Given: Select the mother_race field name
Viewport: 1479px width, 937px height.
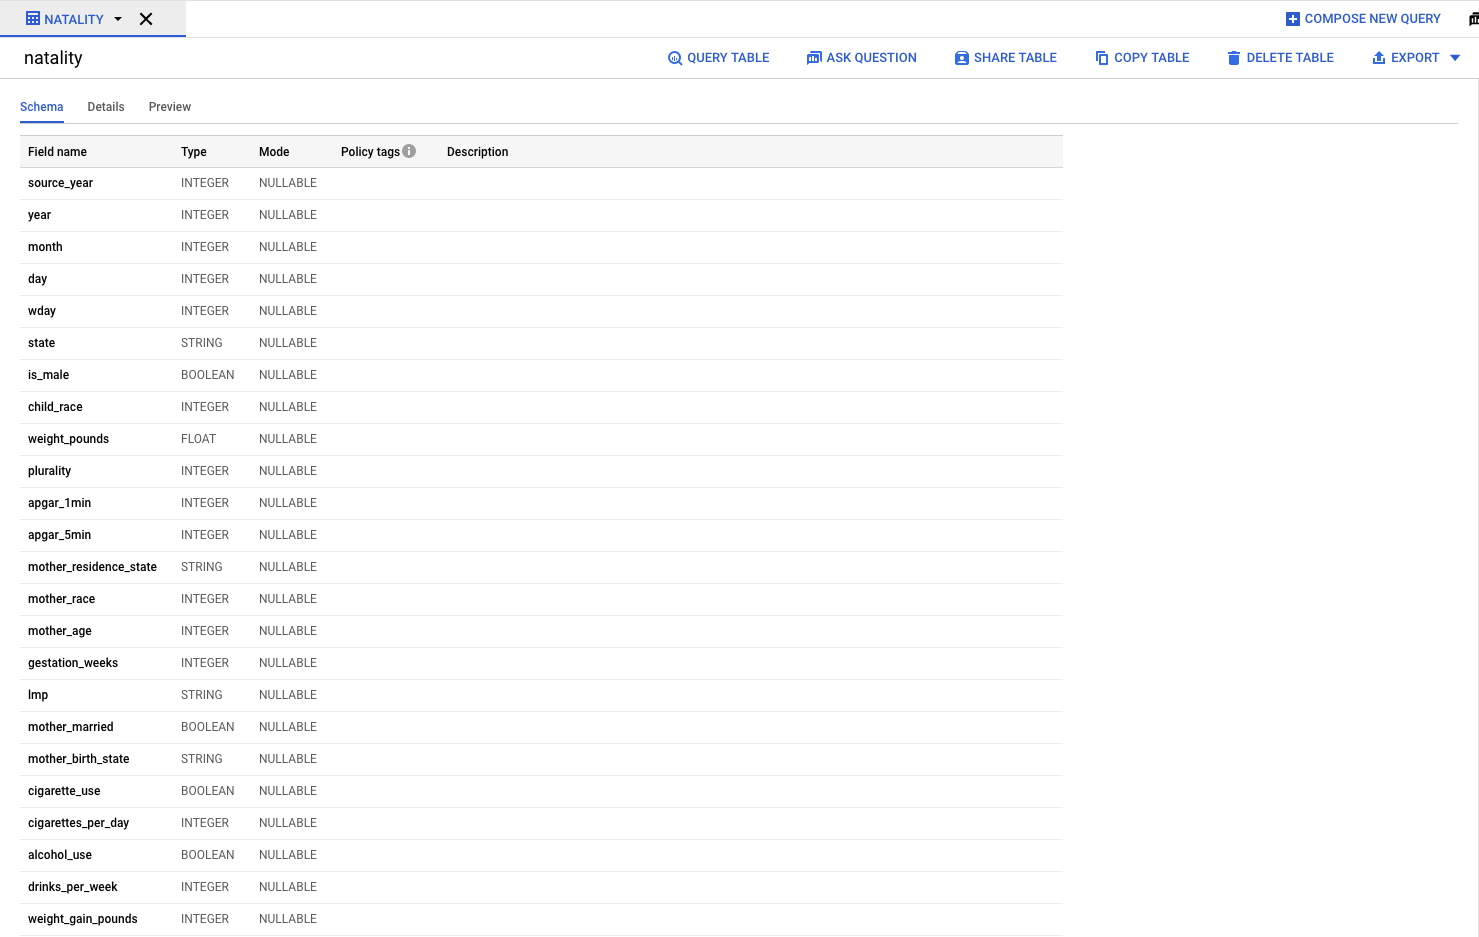Looking at the screenshot, I should (61, 599).
